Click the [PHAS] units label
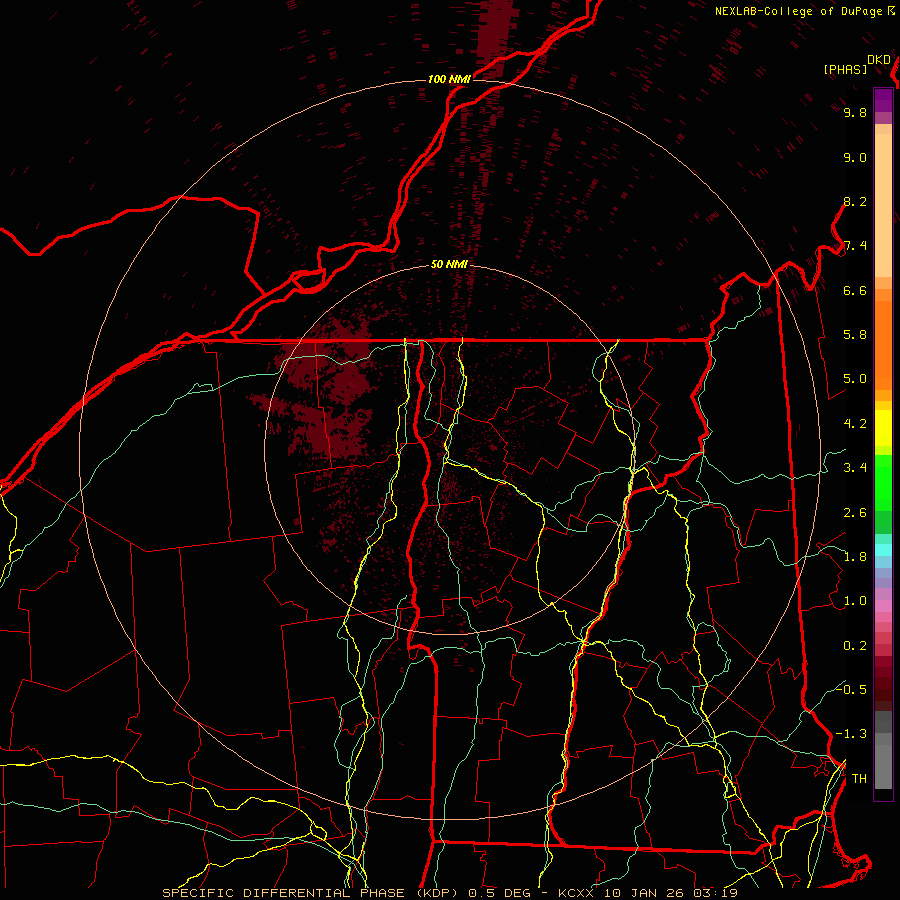Viewport: 900px width, 900px height. click(x=845, y=69)
